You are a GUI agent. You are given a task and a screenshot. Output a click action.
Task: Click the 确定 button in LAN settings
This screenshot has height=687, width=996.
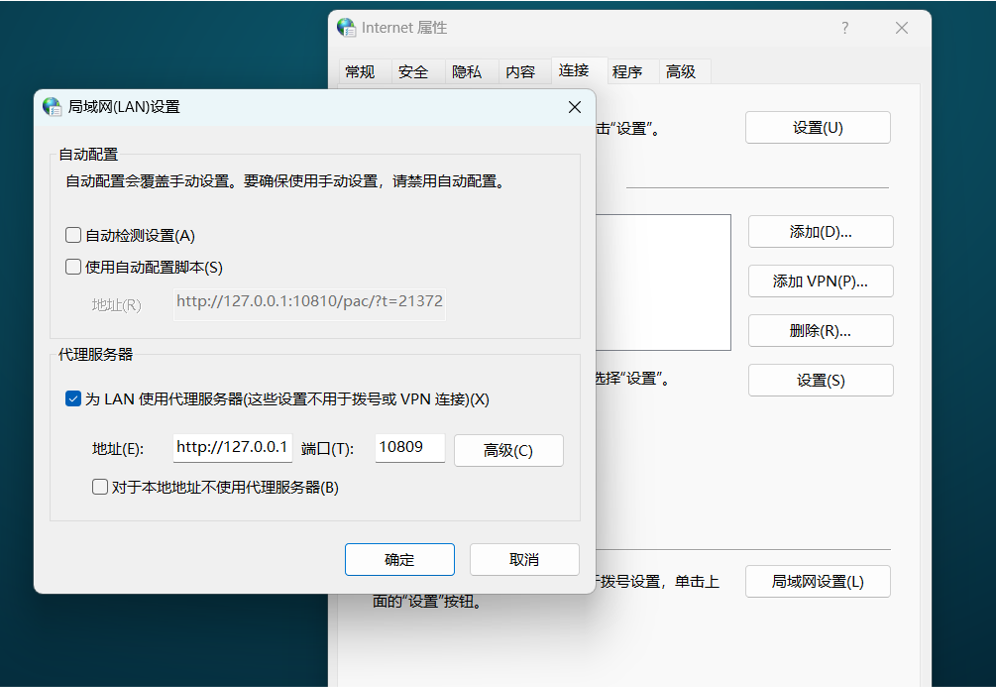[x=400, y=559]
